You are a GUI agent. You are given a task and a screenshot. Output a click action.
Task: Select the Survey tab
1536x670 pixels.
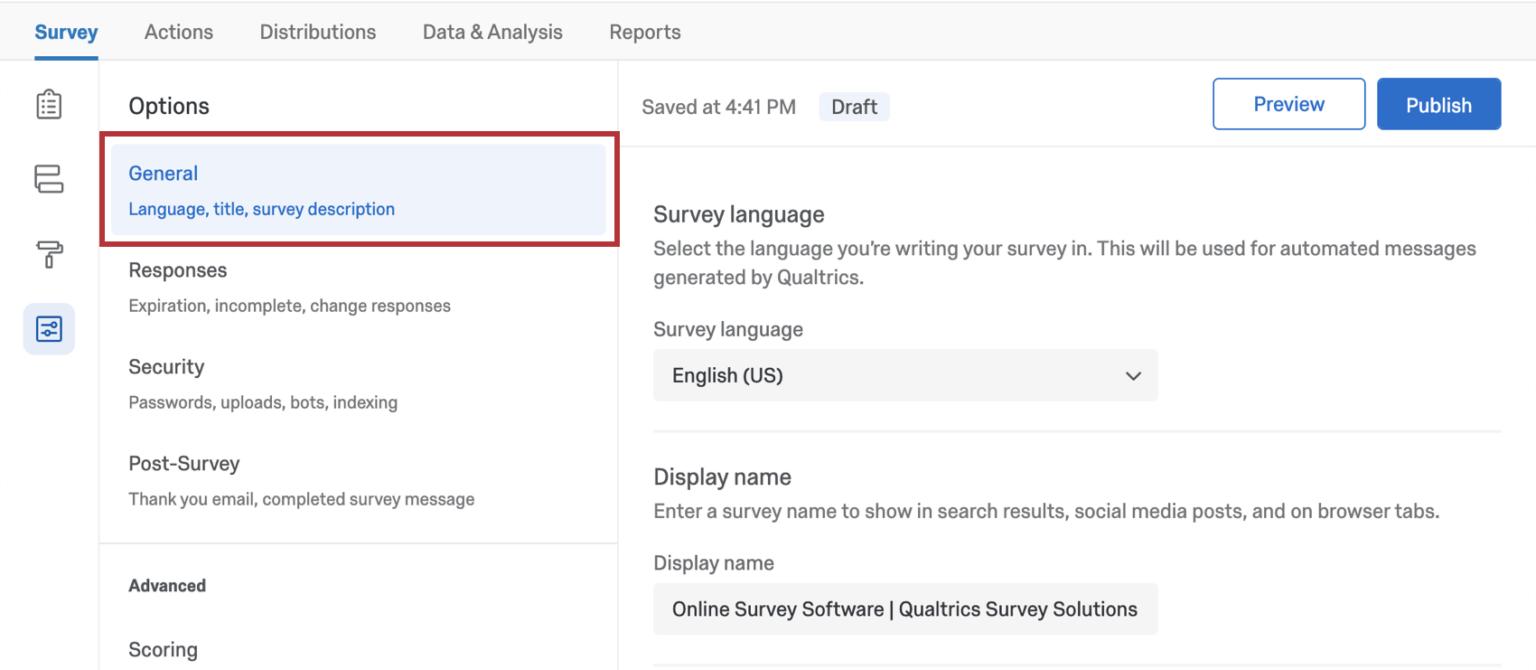pos(66,31)
